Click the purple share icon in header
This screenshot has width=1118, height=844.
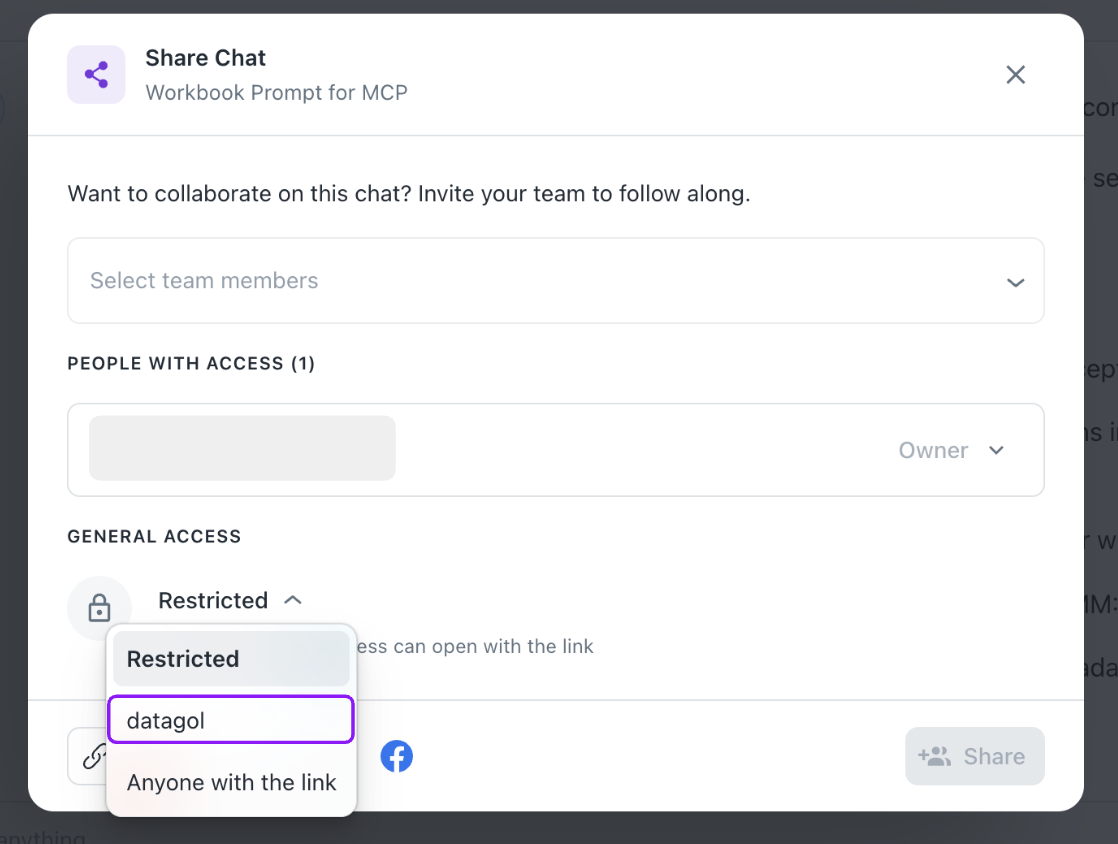coord(96,75)
